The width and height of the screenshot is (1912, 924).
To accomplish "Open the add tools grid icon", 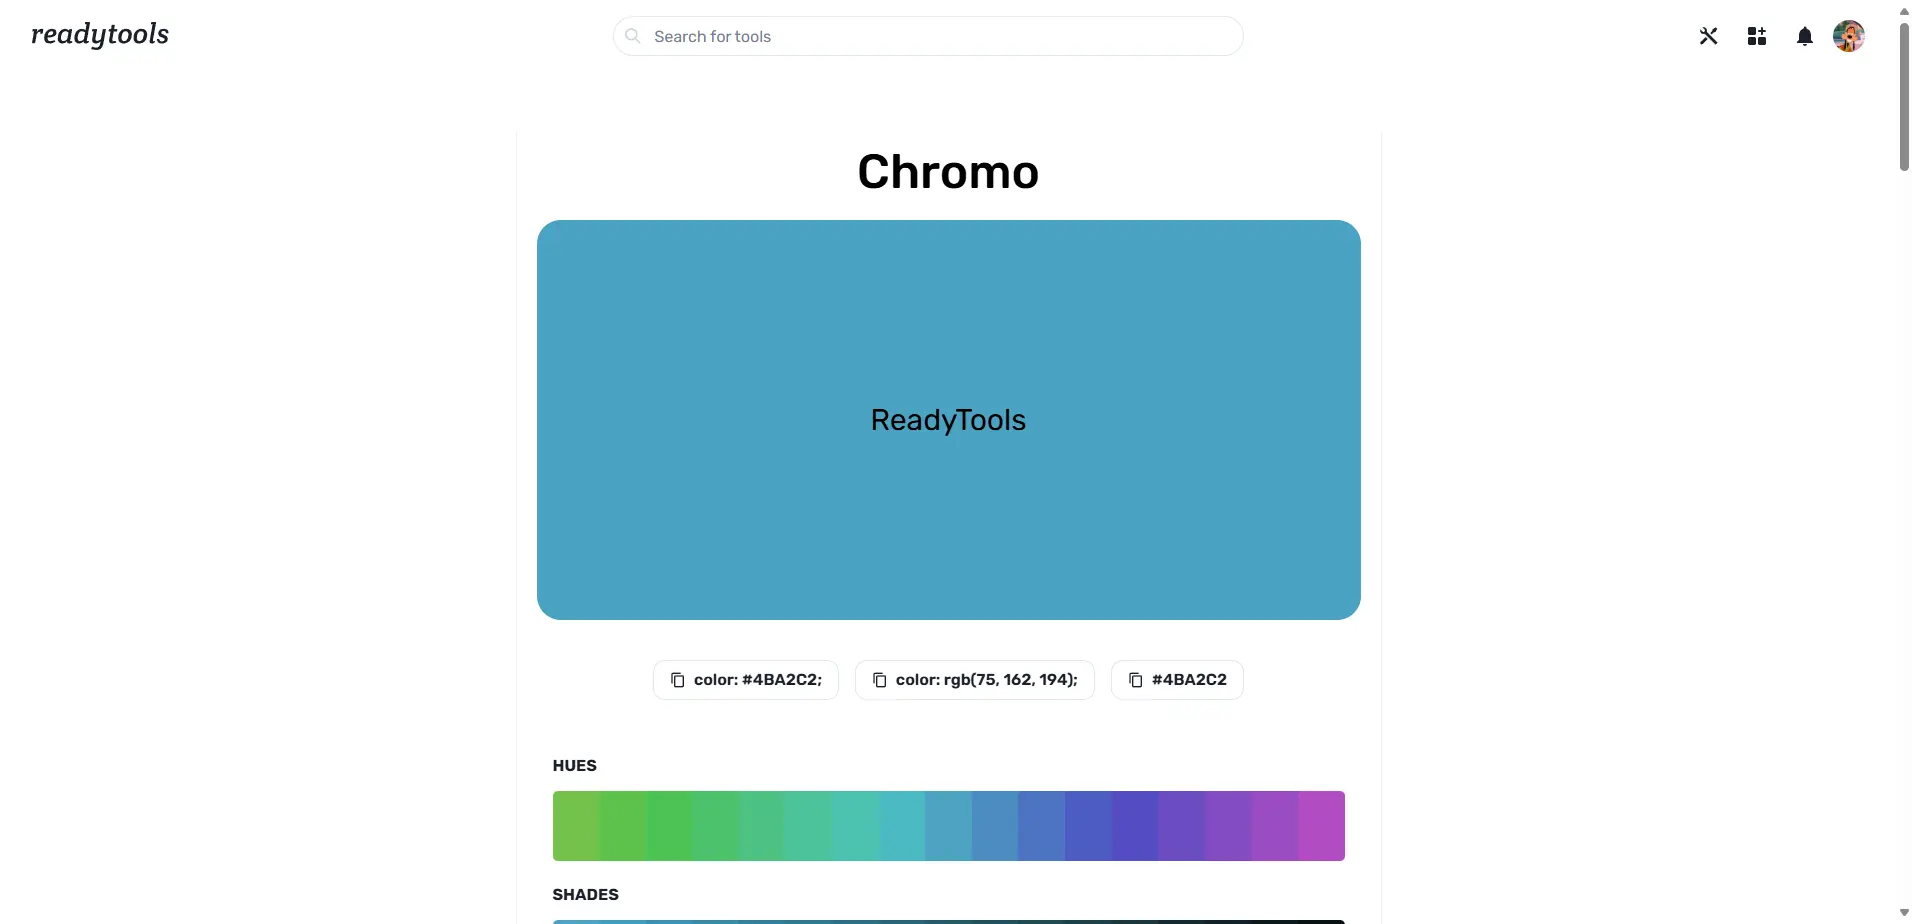I will [x=1756, y=36].
